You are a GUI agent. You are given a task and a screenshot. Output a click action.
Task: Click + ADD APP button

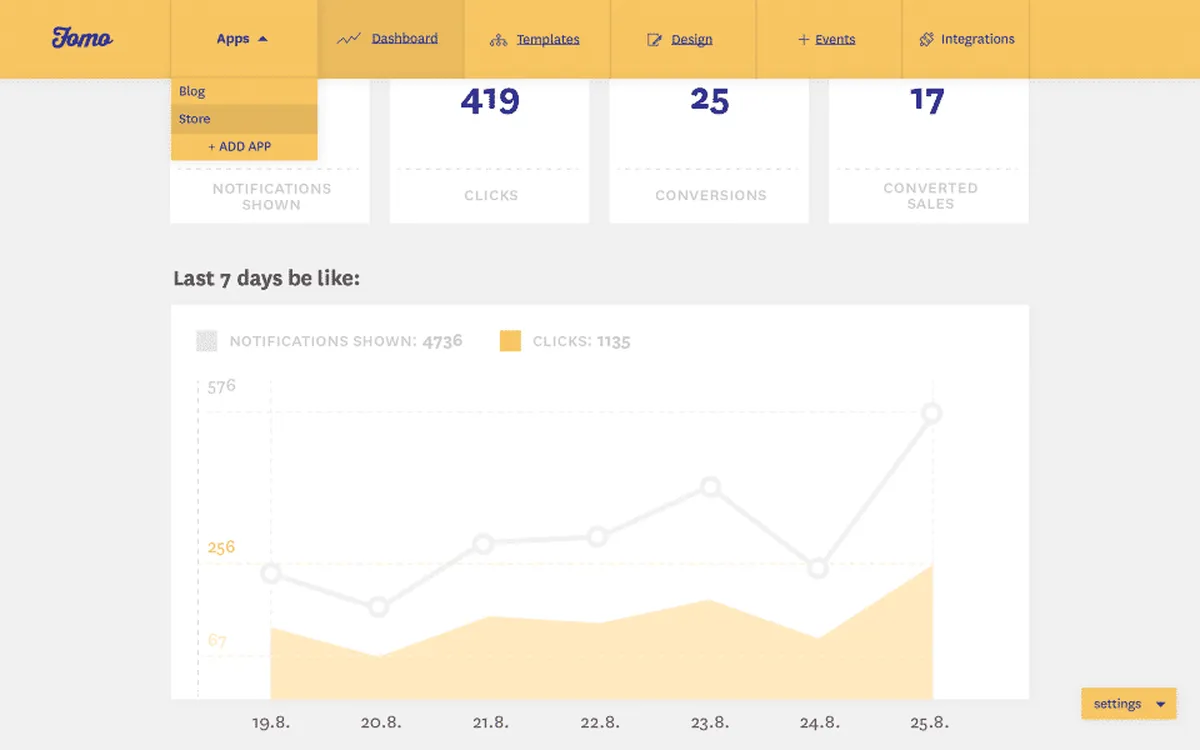point(240,146)
